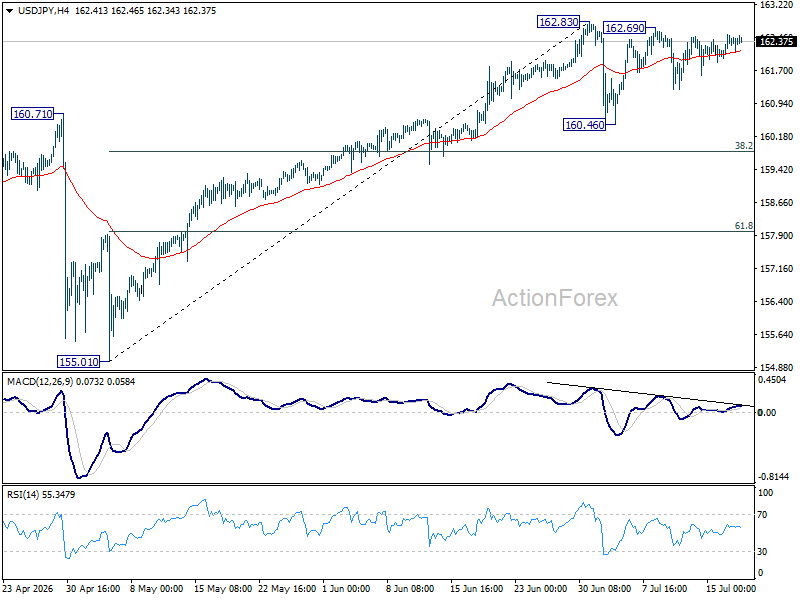Click the 15 May 08:00 time label
This screenshot has height=600, width=800.
[223, 589]
